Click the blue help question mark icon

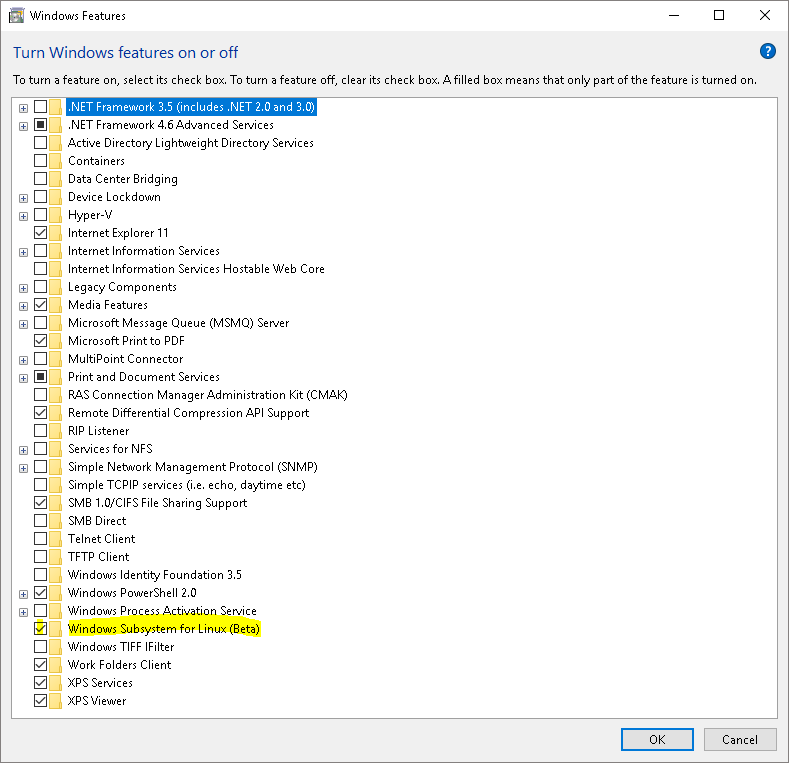(x=767, y=51)
